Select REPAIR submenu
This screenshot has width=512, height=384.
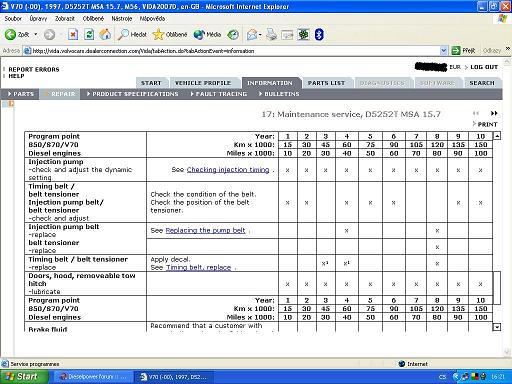pos(60,94)
